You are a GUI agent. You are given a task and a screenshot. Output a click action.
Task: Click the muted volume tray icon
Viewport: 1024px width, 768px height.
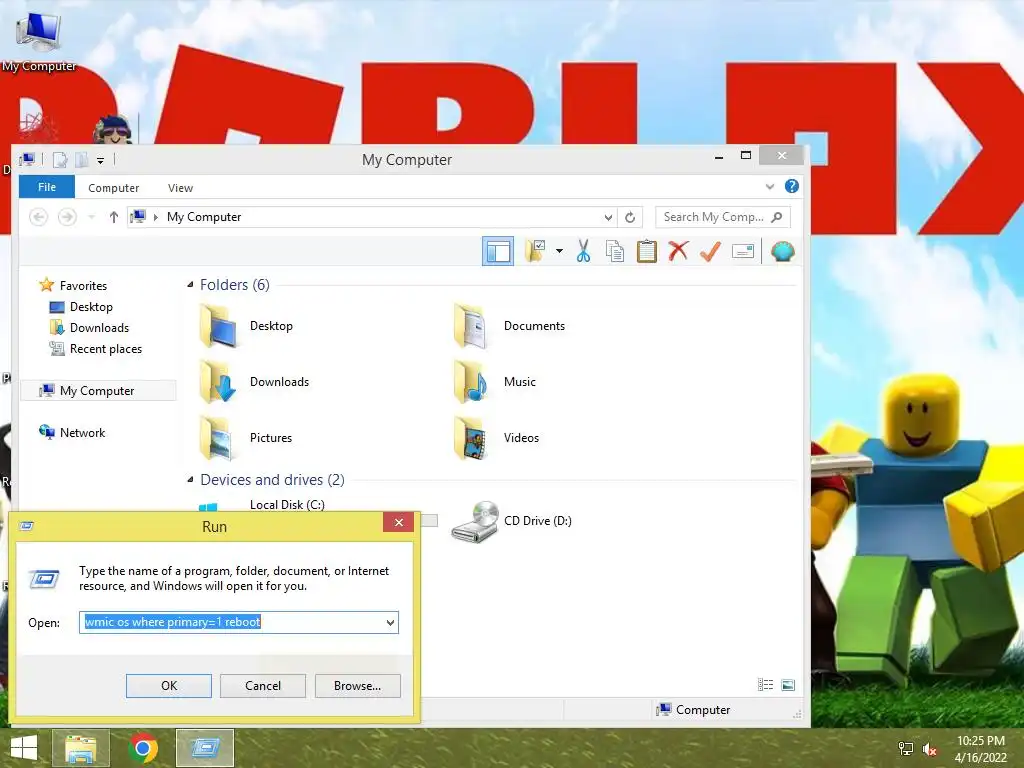coord(929,749)
